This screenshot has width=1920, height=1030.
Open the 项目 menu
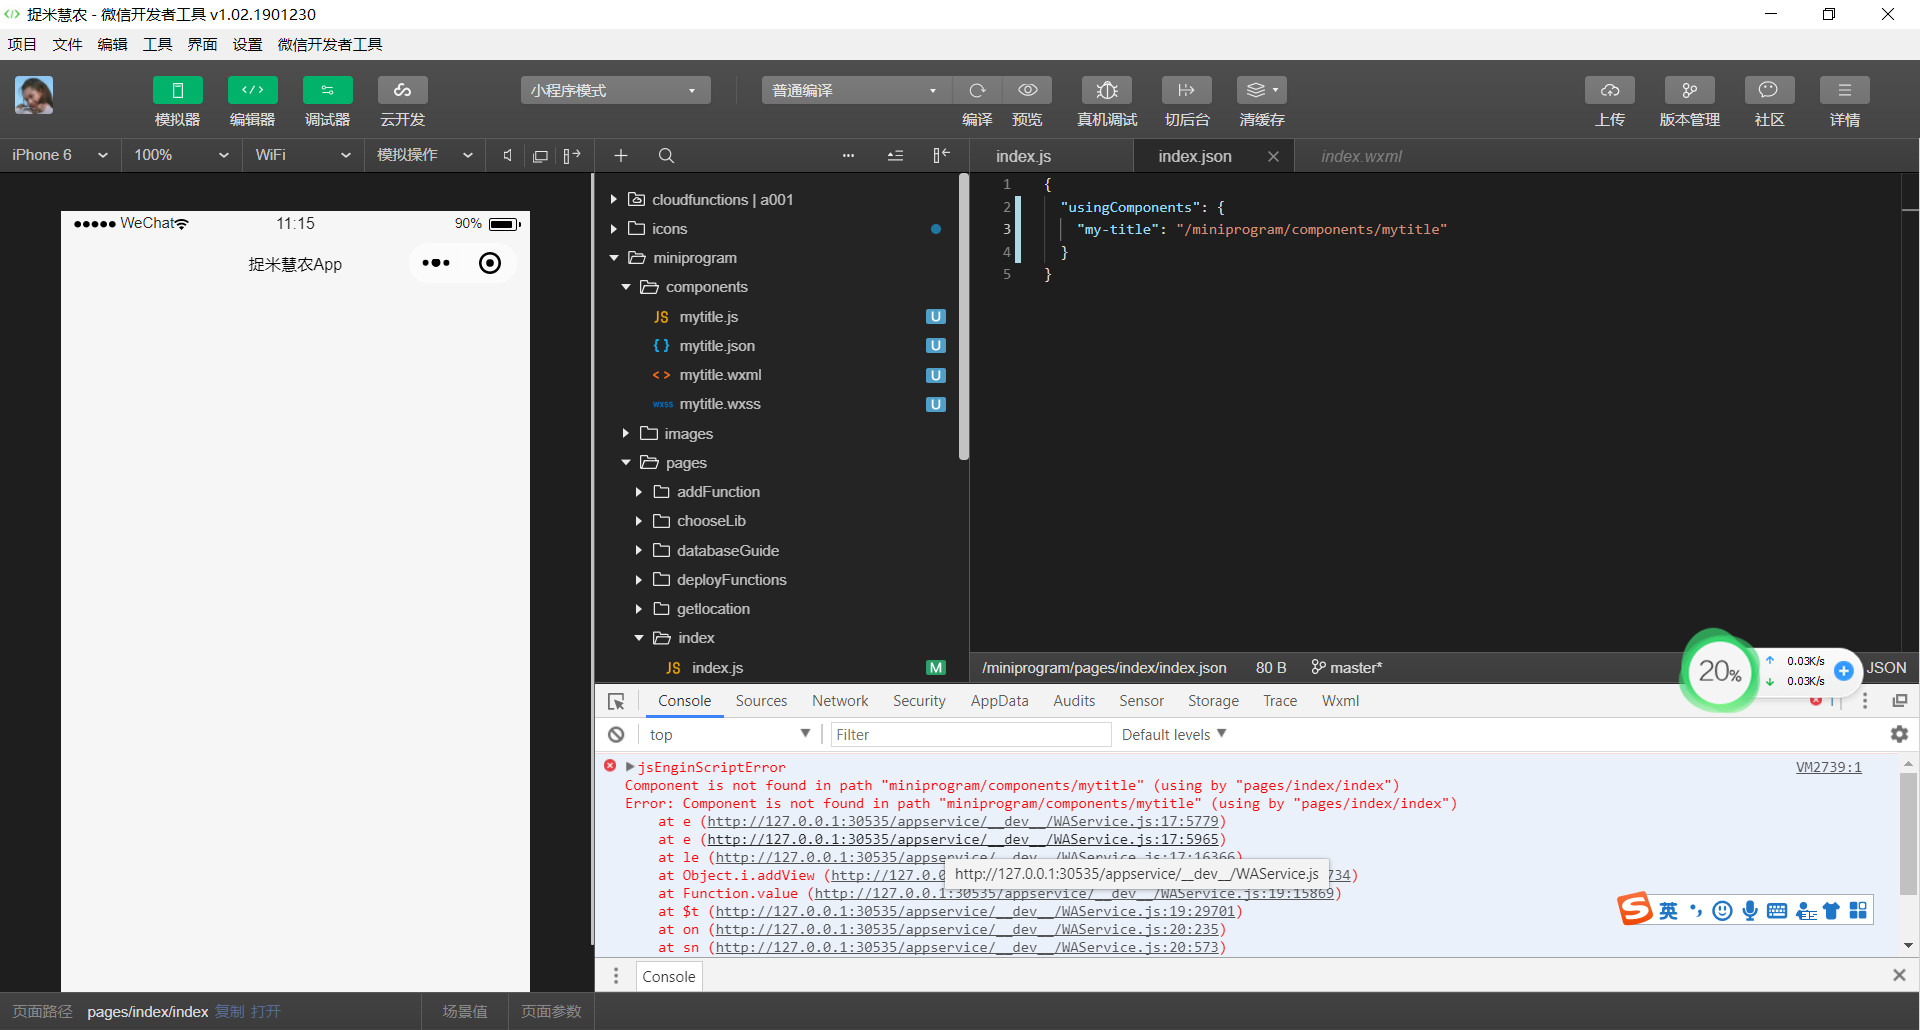22,44
